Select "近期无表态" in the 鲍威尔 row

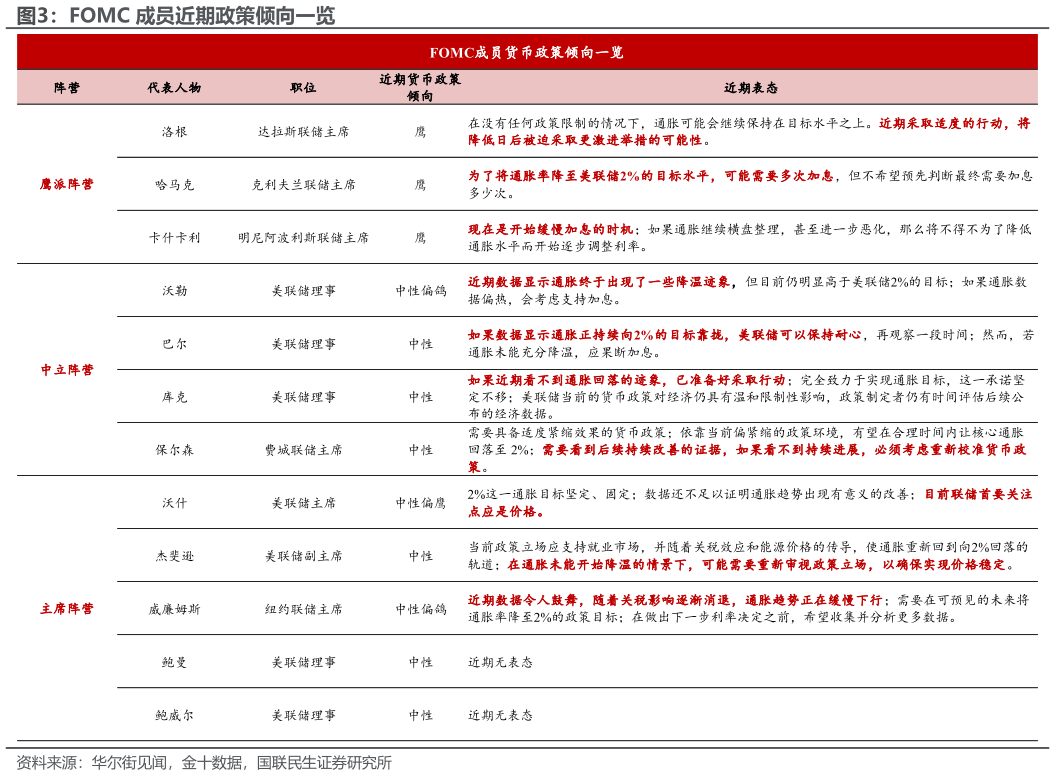point(500,715)
